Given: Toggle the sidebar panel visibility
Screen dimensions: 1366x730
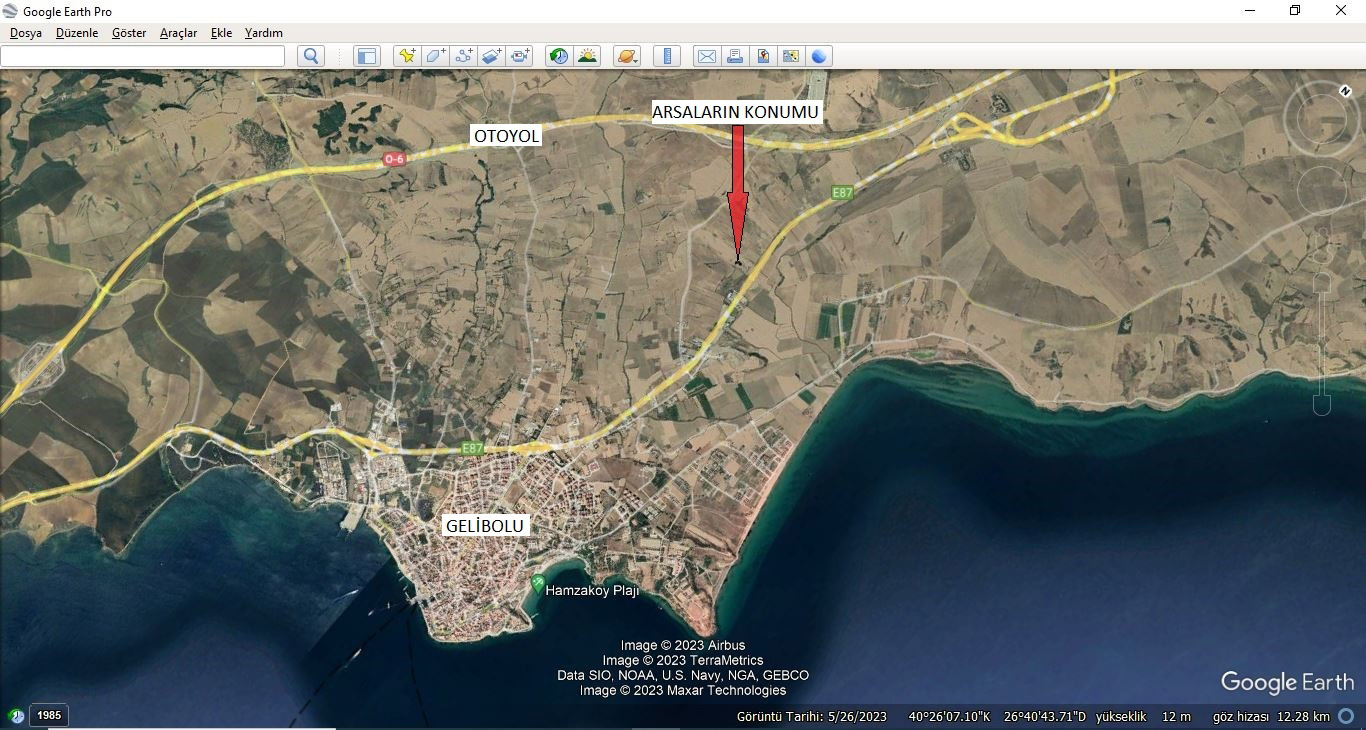Looking at the screenshot, I should [367, 56].
